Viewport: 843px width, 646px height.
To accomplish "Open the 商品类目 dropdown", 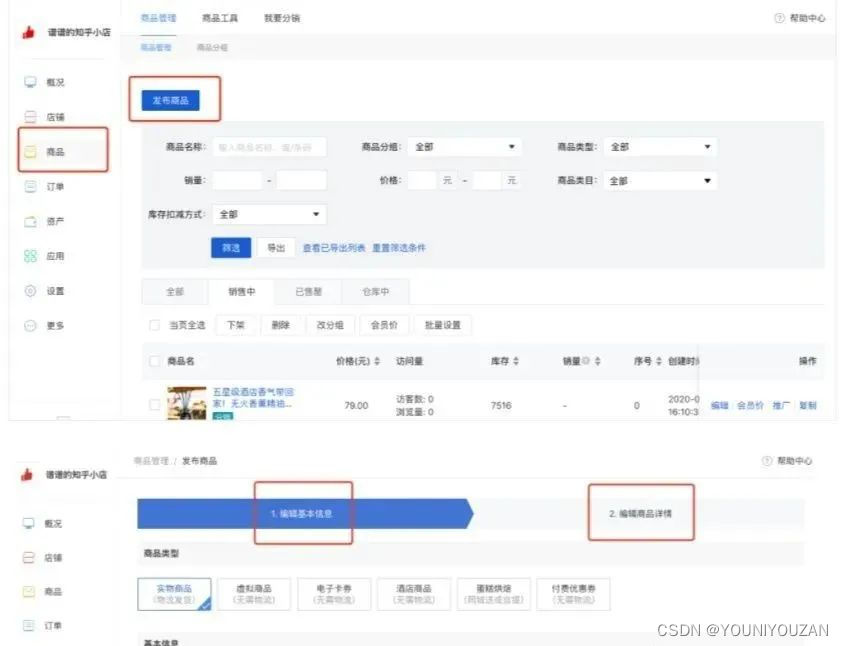I will click(660, 181).
